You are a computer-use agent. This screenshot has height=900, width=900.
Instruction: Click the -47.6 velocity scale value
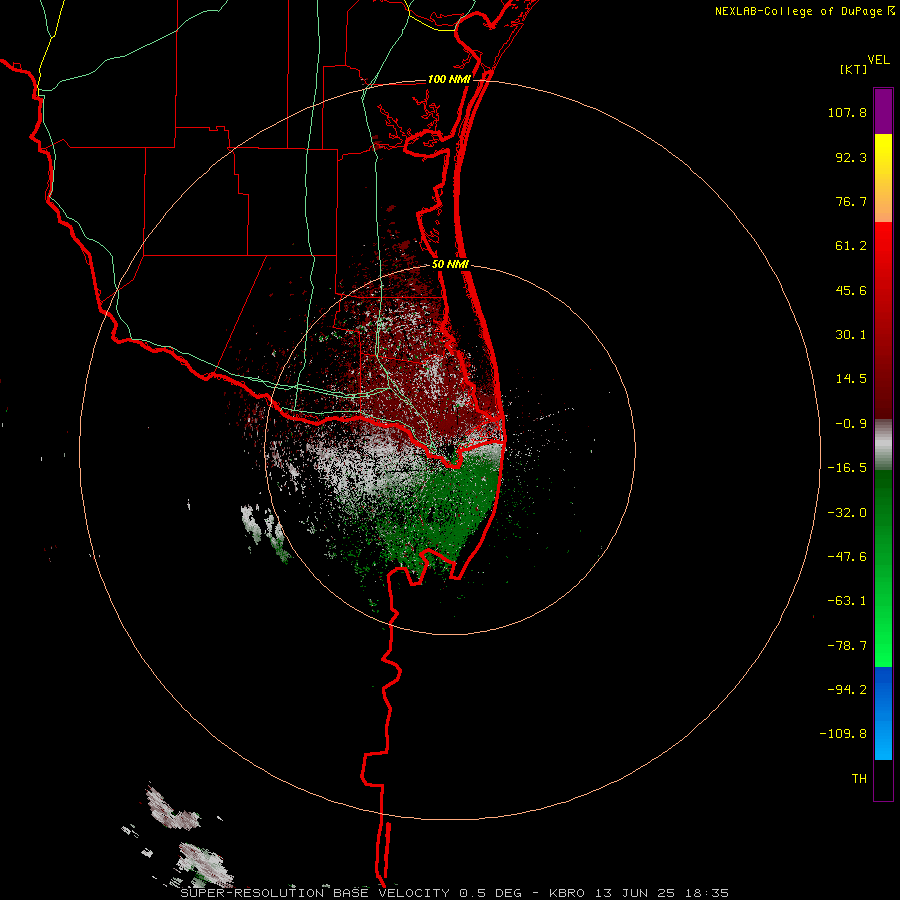coord(847,557)
